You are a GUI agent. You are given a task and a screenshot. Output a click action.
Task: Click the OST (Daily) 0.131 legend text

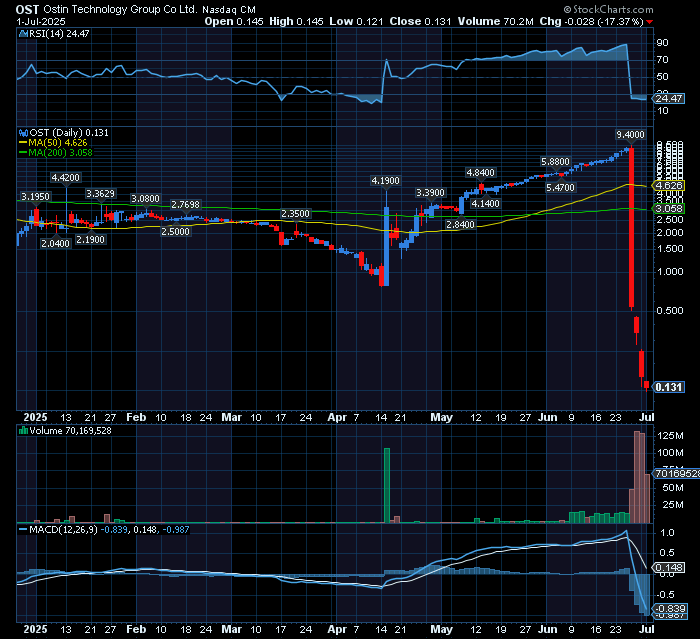click(69, 133)
